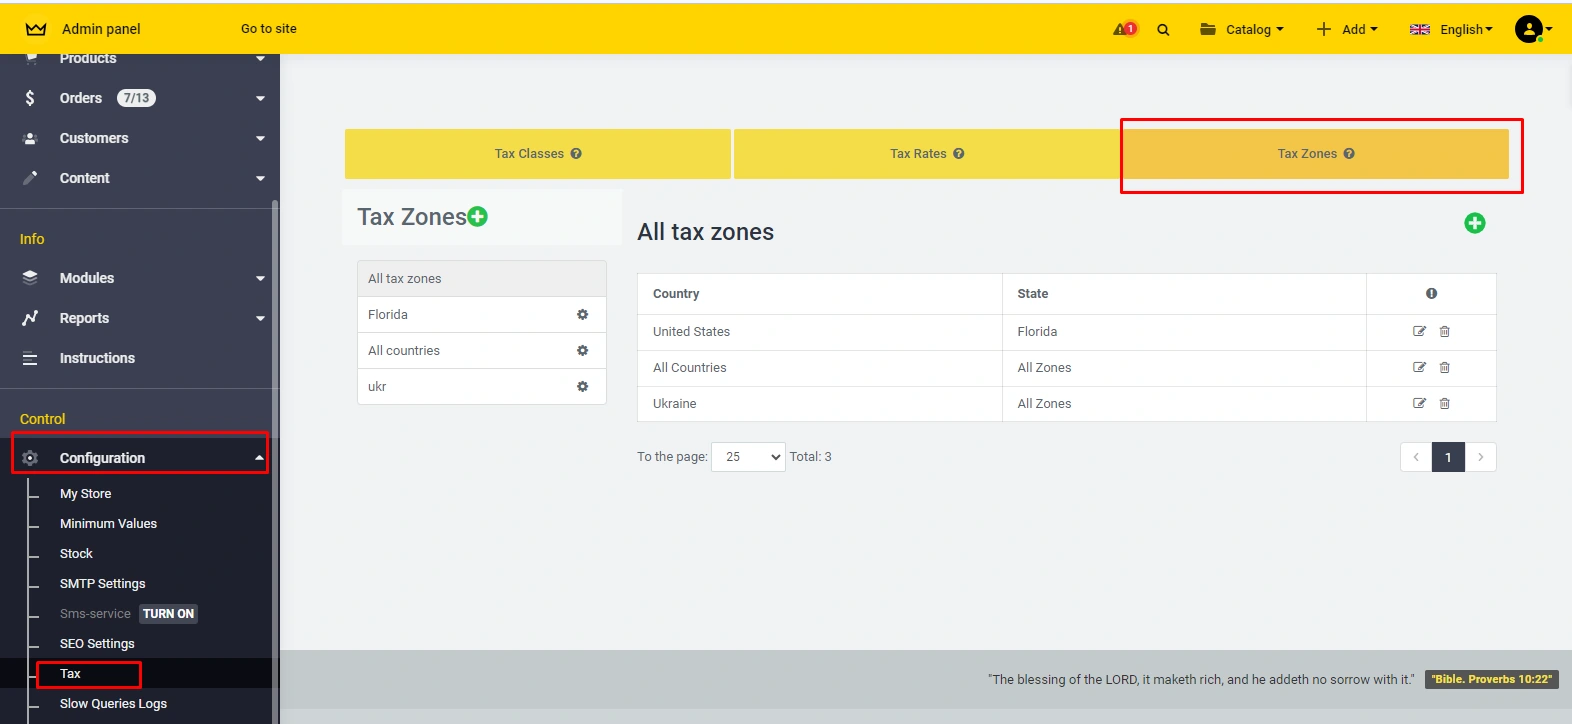Collapse the Configuration menu section

140,458
